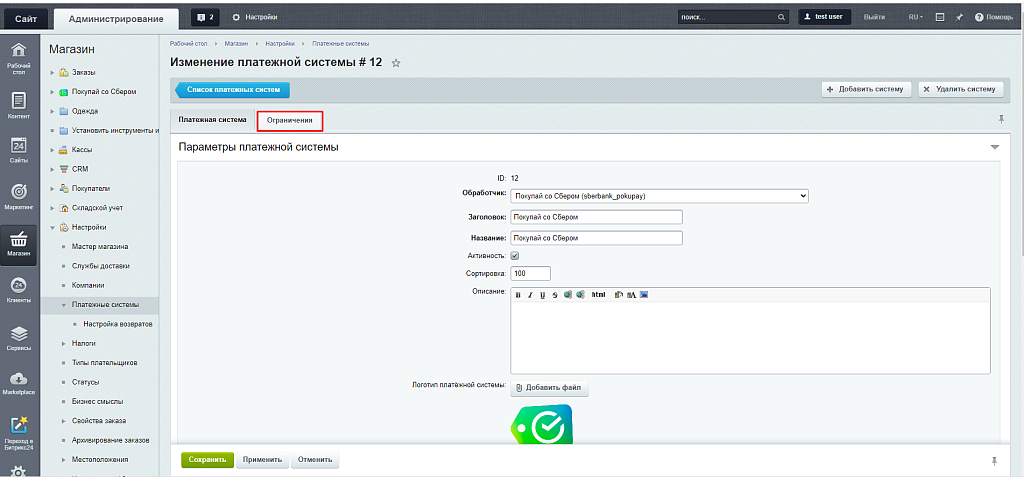
Task: Switch to the Сайт tab
Action: [25, 17]
